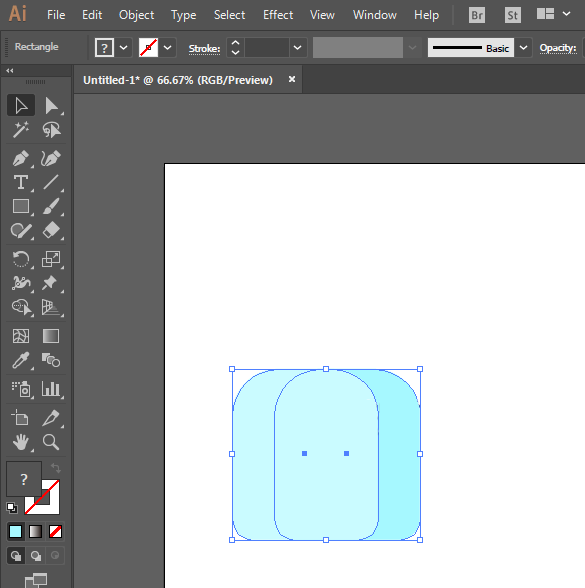Click the cyan Color mode swatch

point(15,532)
